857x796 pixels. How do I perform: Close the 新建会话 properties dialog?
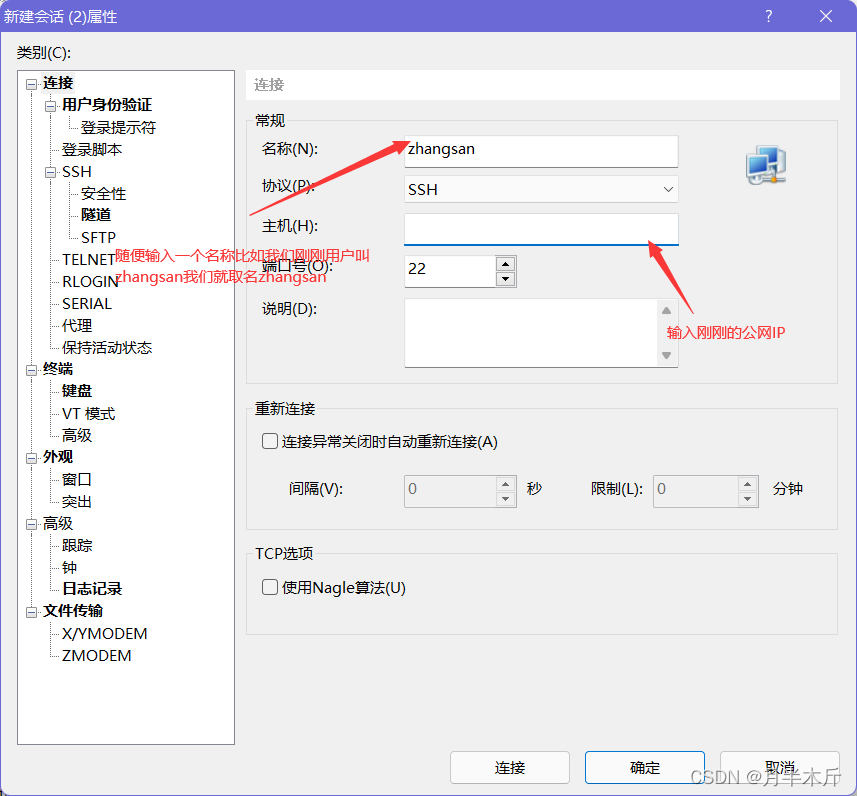point(826,16)
